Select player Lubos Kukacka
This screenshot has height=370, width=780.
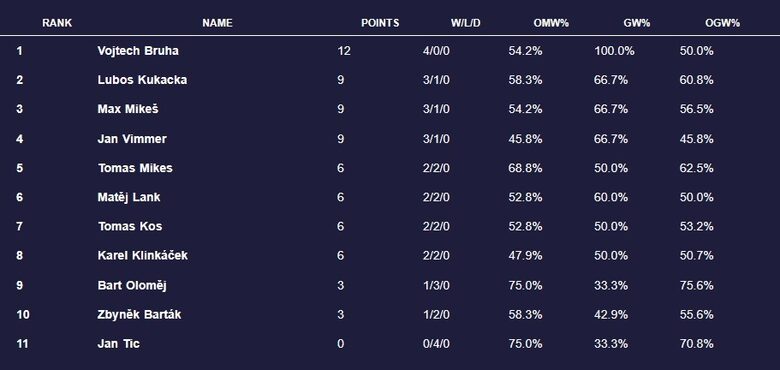click(x=142, y=80)
